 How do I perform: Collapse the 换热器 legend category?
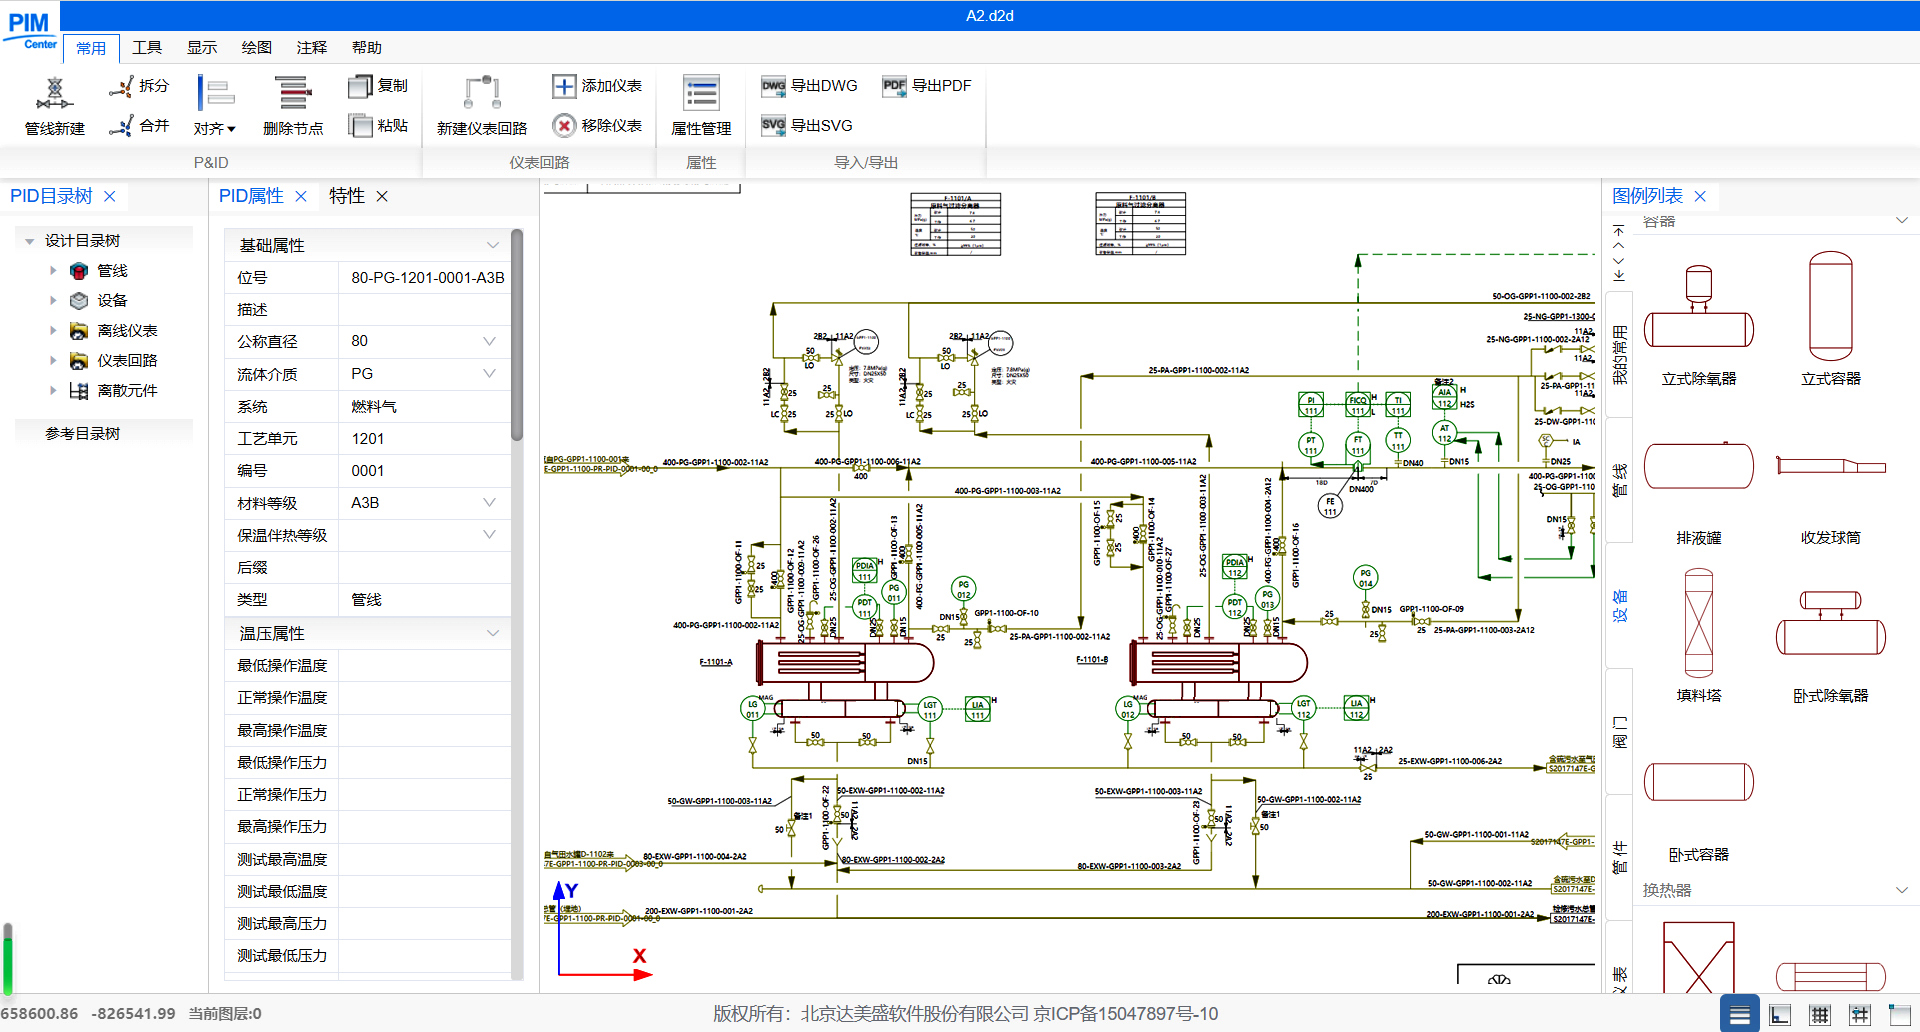click(x=1902, y=890)
